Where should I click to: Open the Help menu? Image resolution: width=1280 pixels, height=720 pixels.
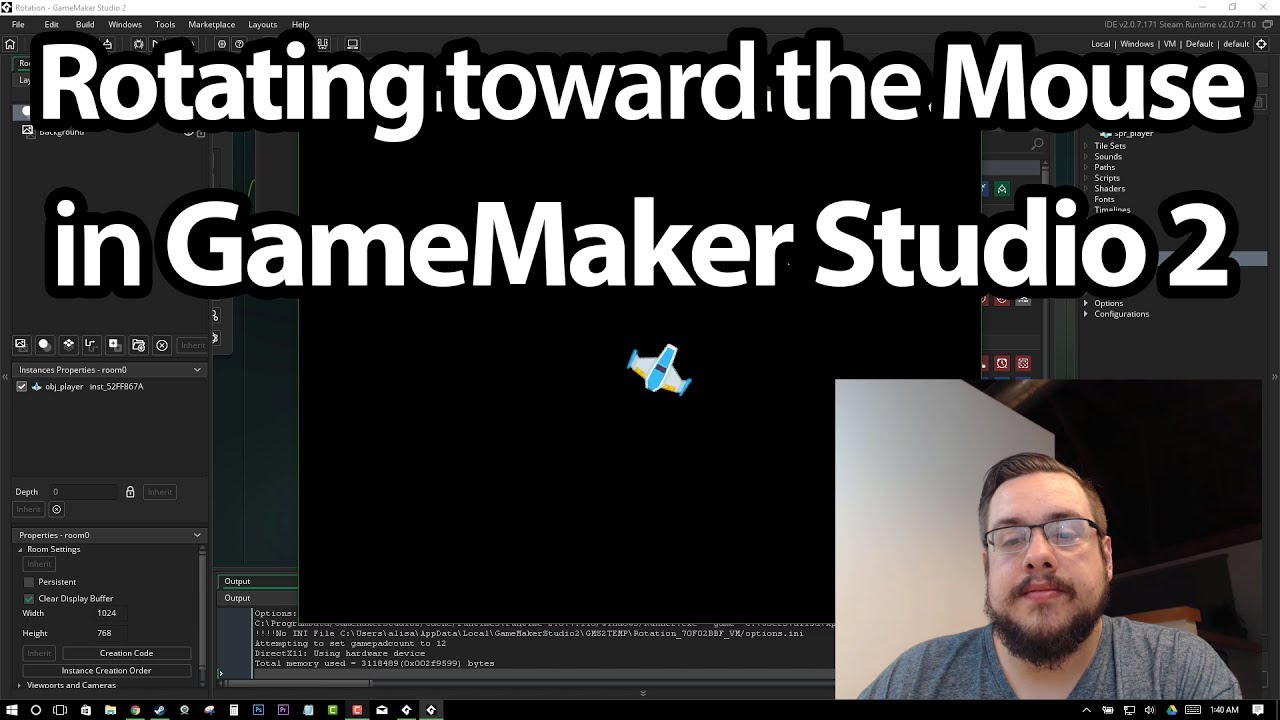tap(300, 24)
